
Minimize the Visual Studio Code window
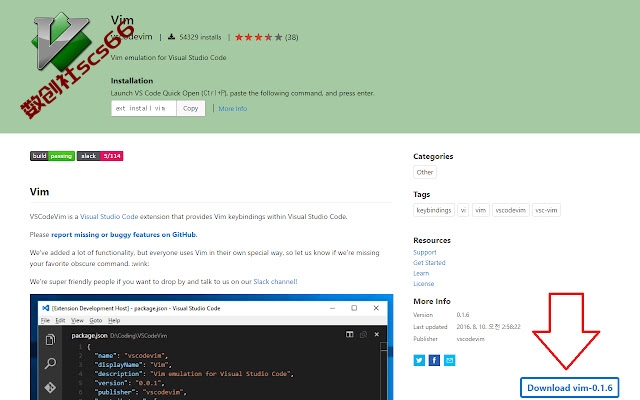pyautogui.click(x=333, y=308)
